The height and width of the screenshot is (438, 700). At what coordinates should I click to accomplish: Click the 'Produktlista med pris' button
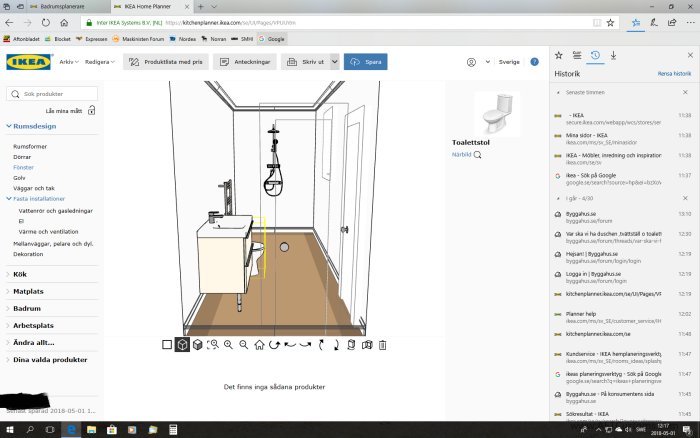[165, 62]
